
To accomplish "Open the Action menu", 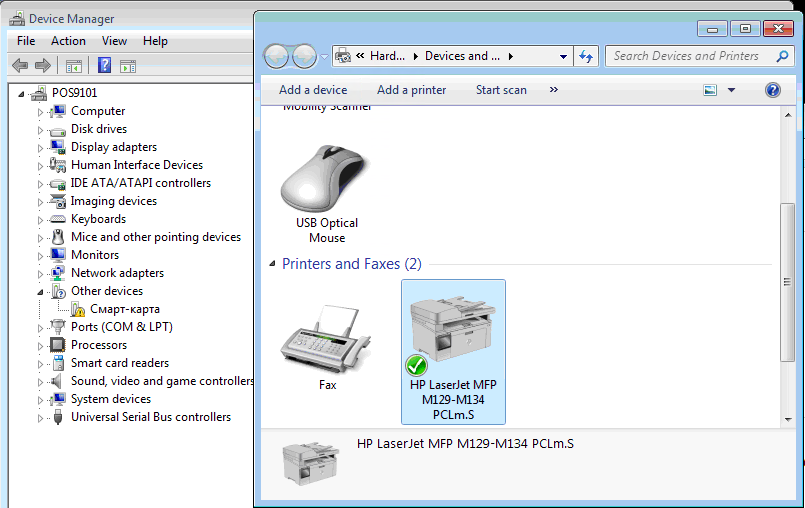I will (68, 41).
